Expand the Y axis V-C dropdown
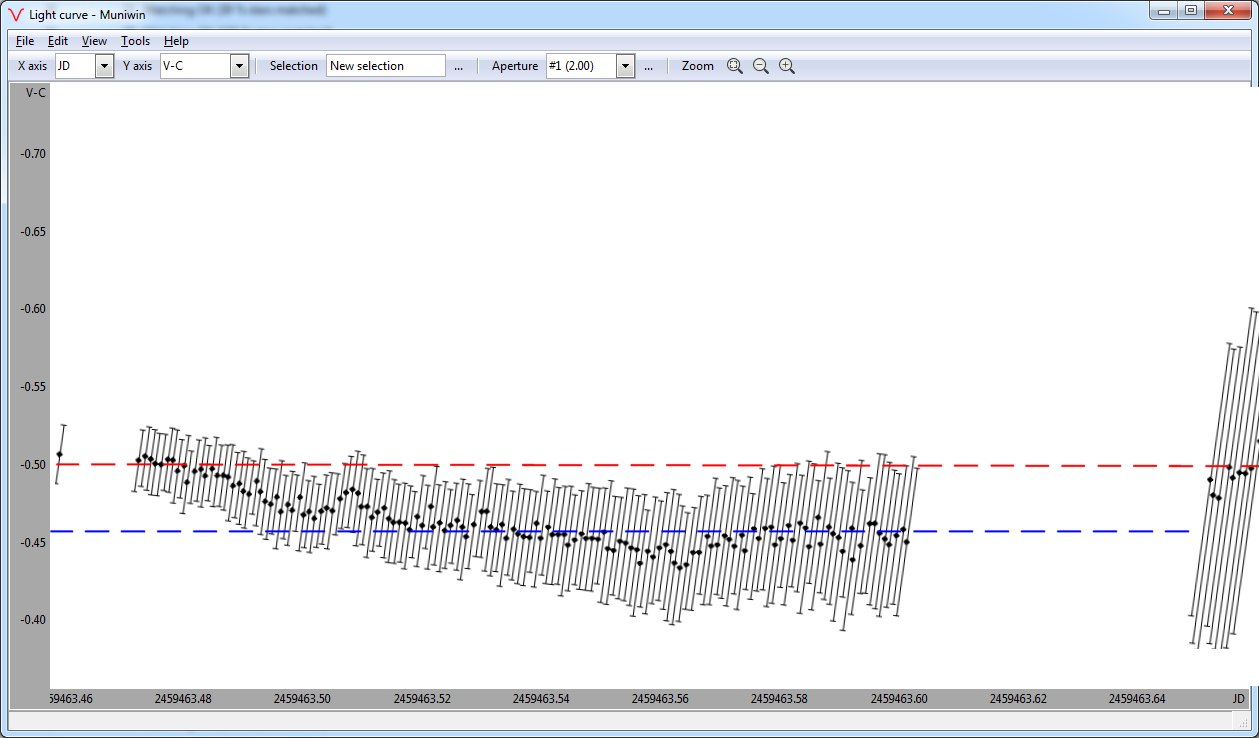 tap(239, 66)
